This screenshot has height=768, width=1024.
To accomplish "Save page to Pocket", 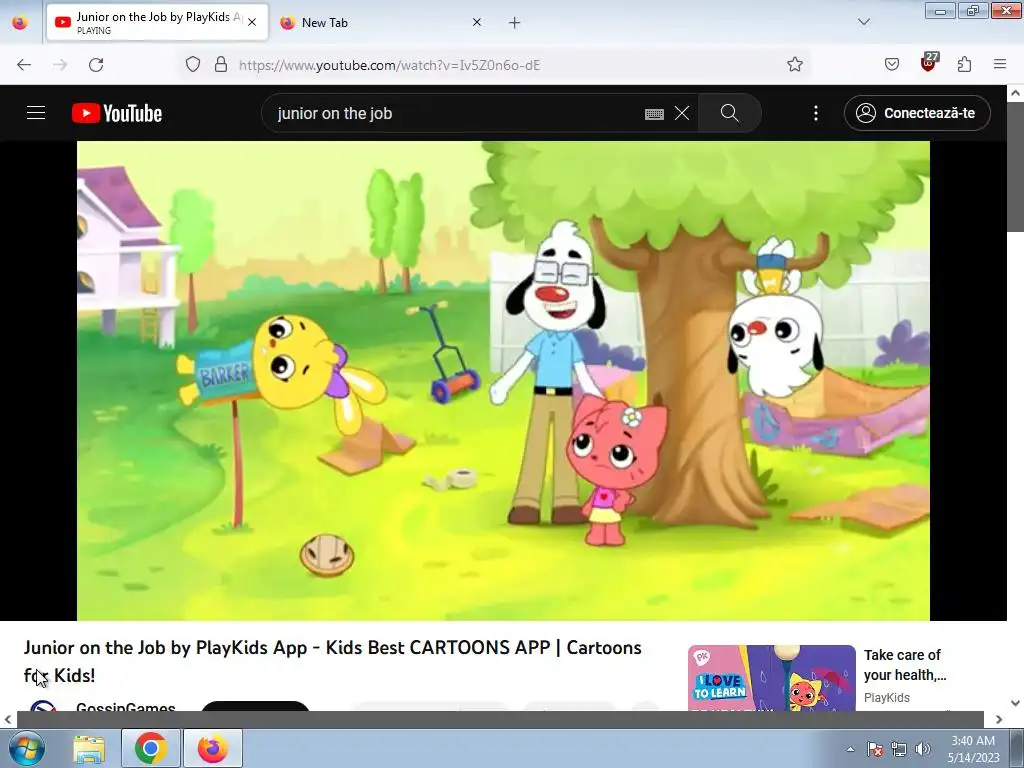I will click(892, 64).
